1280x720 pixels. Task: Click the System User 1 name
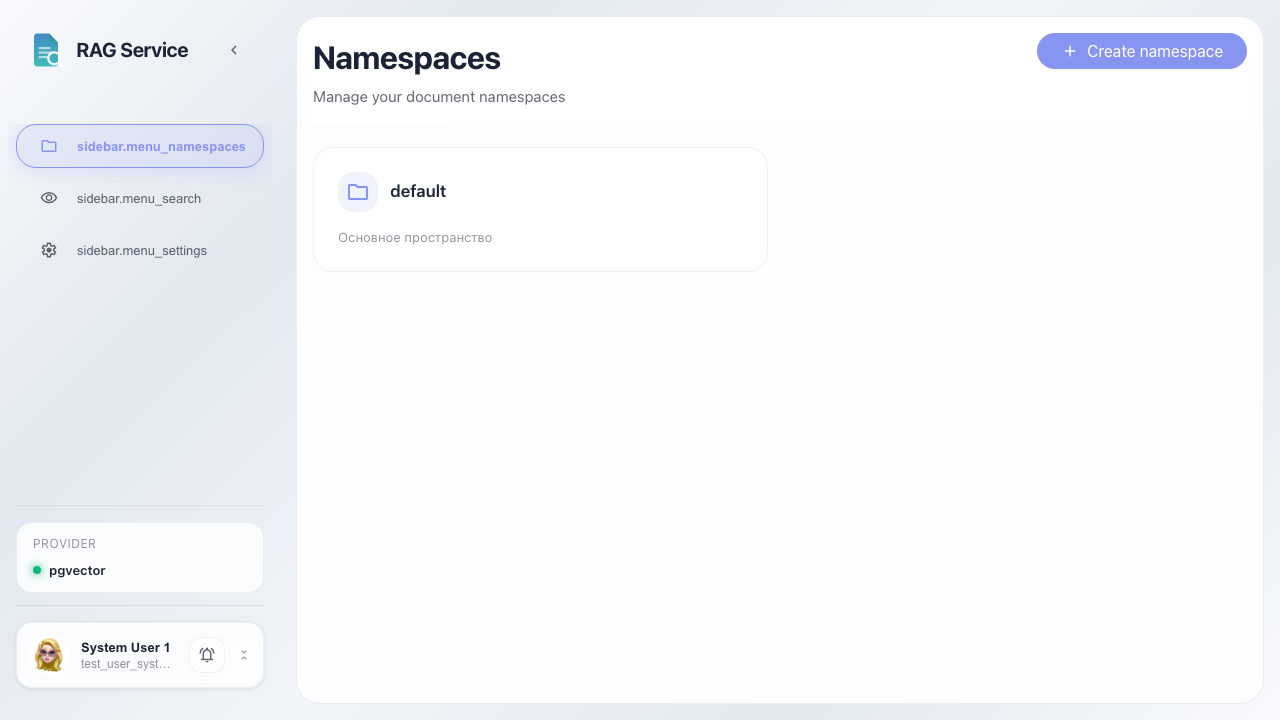point(126,647)
